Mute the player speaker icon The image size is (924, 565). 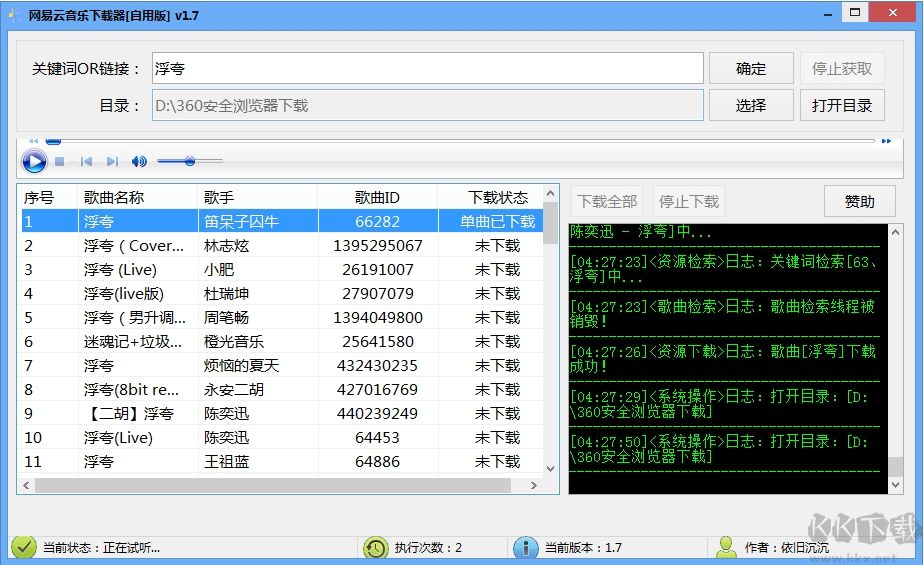[x=139, y=161]
